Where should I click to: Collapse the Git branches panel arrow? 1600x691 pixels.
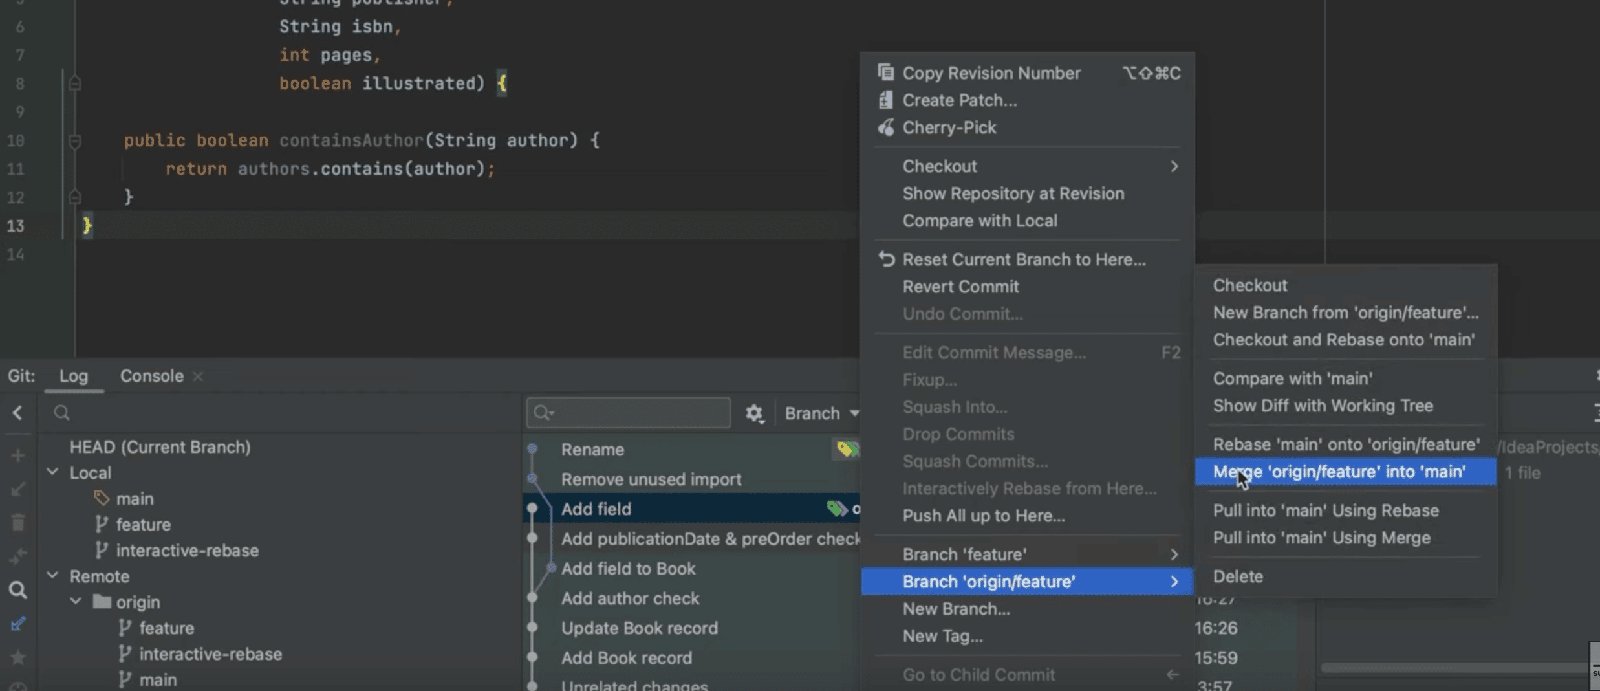click(17, 412)
